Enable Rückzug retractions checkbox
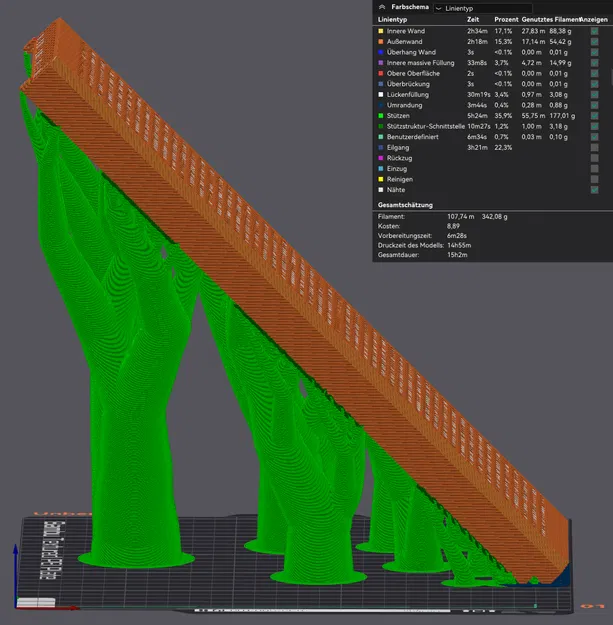 594,158
